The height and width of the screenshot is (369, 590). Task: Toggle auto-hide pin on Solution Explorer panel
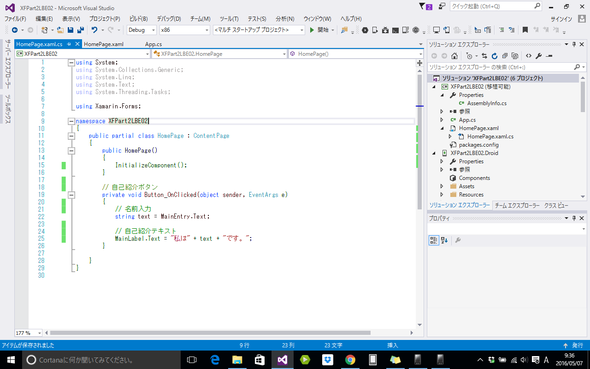pyautogui.click(x=574, y=44)
